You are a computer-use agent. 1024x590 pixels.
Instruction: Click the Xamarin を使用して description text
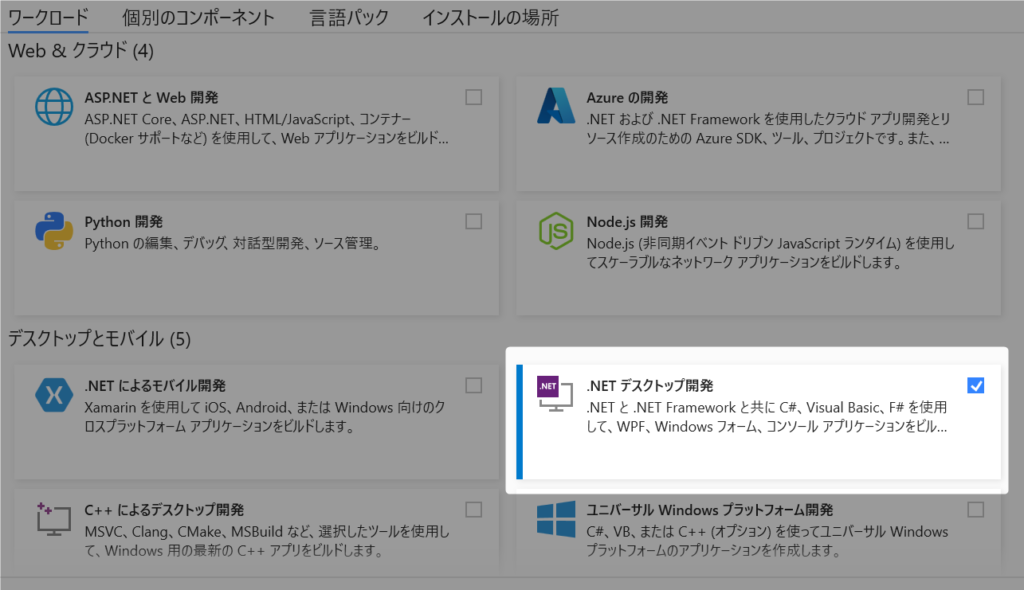[265, 417]
